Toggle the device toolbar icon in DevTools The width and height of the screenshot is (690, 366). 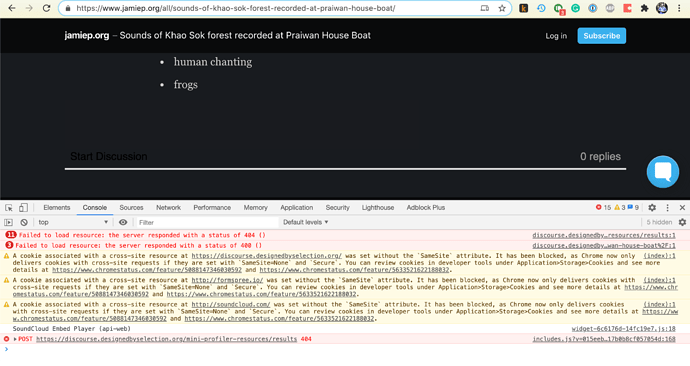[23, 208]
